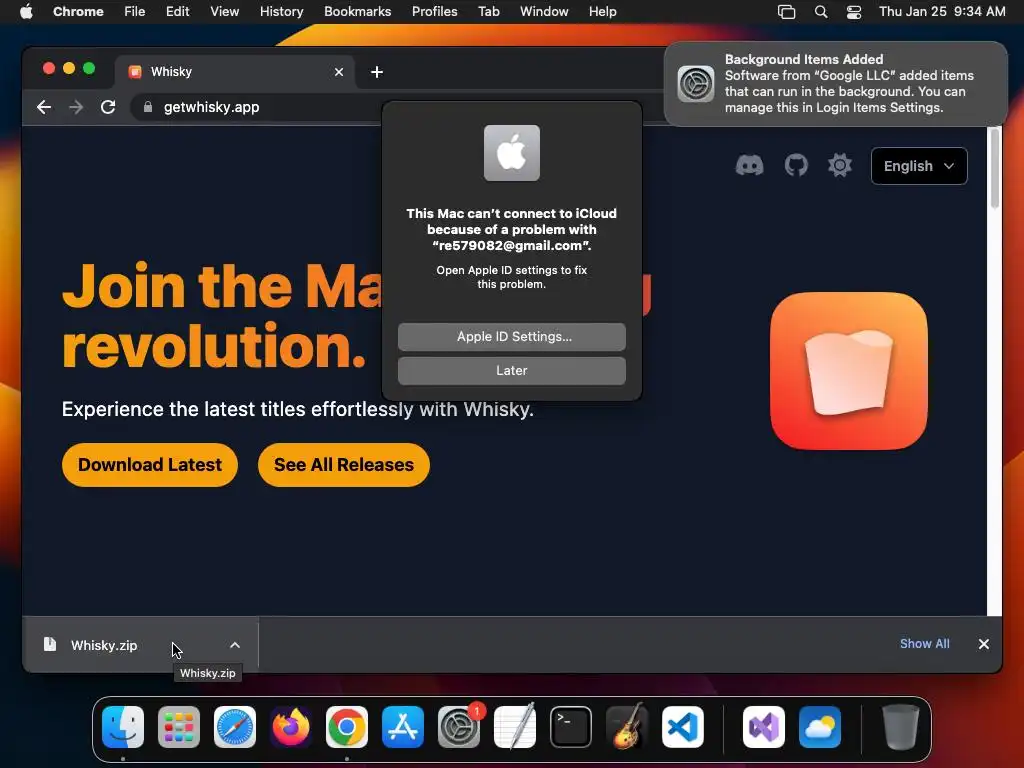Launch Terminal from the Dock
This screenshot has width=1024, height=768.
pos(571,727)
